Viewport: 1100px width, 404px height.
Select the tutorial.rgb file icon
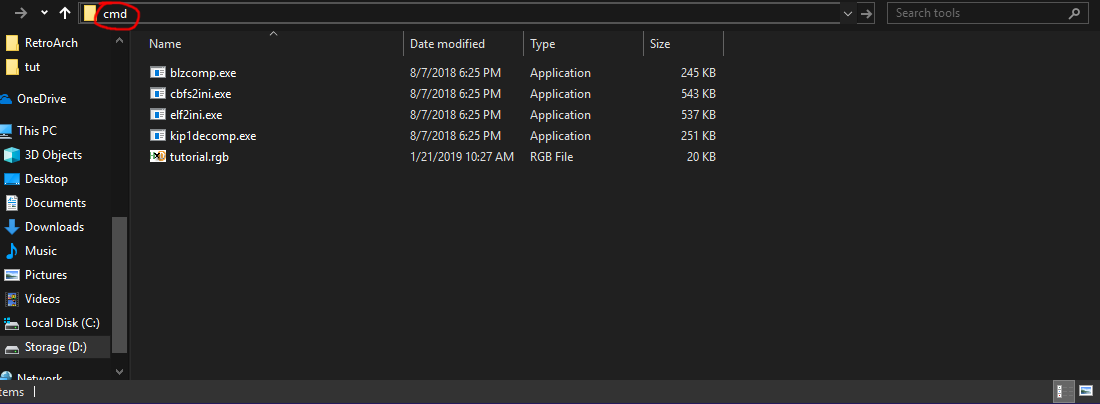pos(157,156)
